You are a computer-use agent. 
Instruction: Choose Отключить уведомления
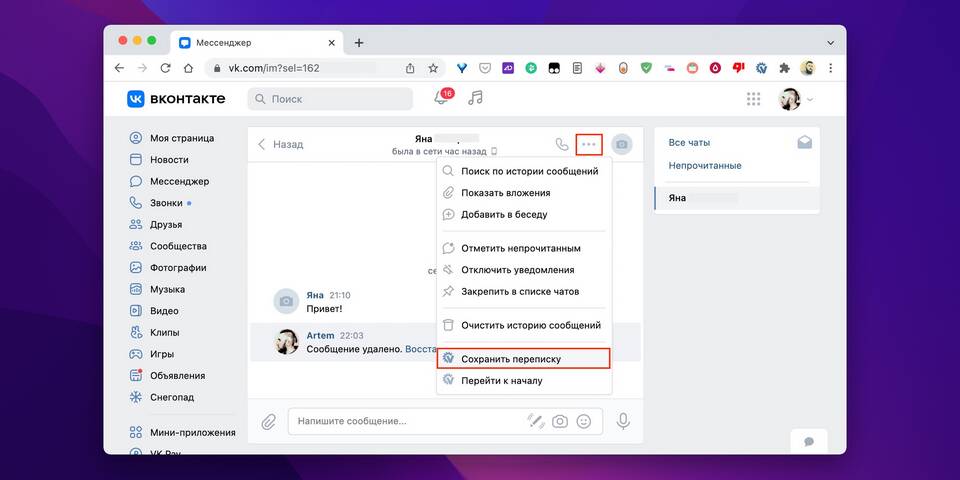pyautogui.click(x=524, y=270)
